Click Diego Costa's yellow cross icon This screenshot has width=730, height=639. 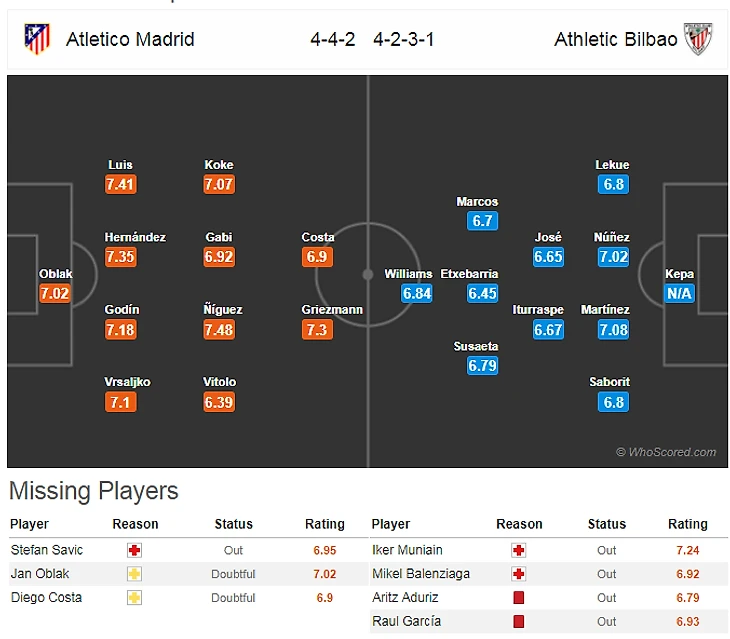[134, 598]
